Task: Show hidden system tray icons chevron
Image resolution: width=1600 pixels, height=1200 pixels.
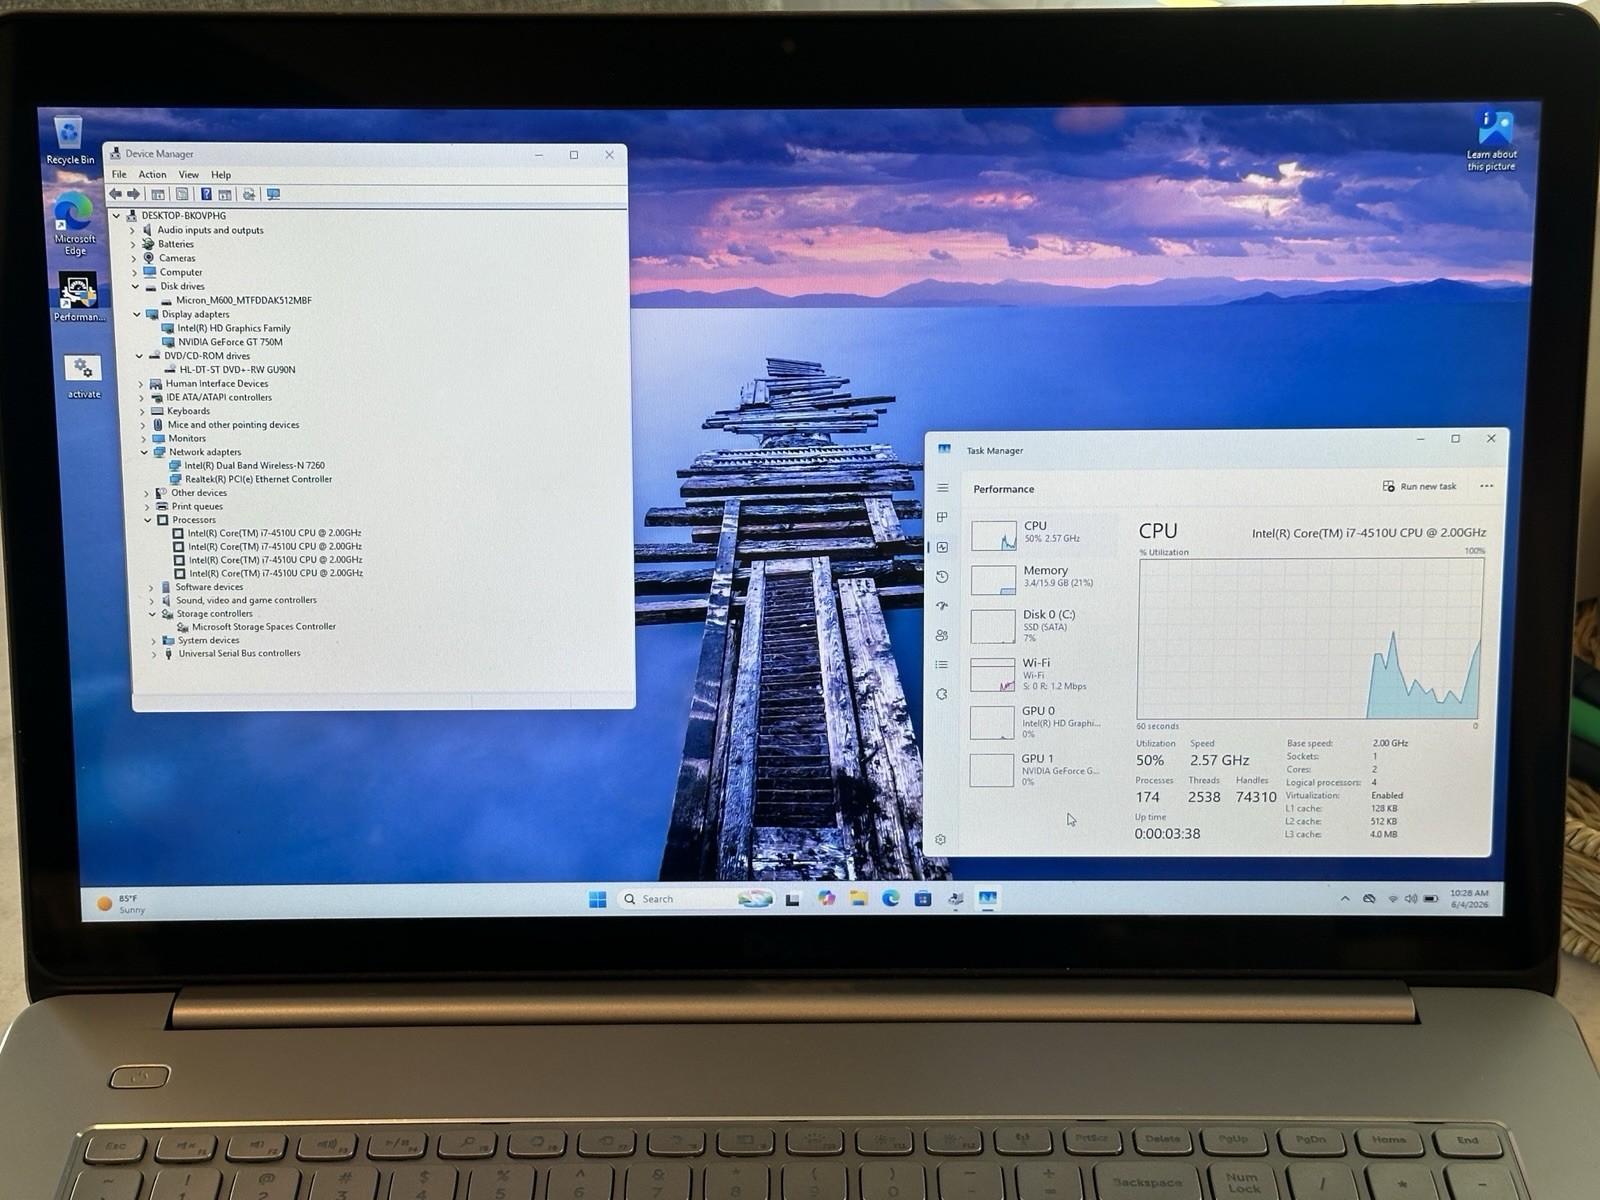Action: click(1345, 899)
